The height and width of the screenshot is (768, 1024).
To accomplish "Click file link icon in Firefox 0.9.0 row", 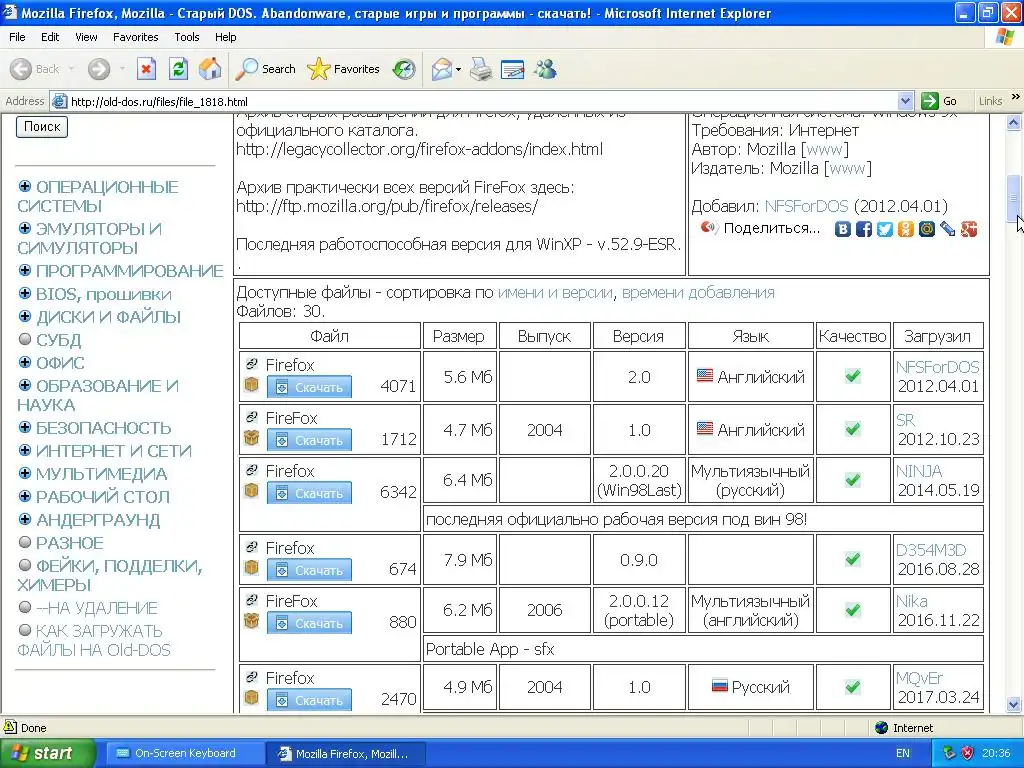I will (x=251, y=547).
